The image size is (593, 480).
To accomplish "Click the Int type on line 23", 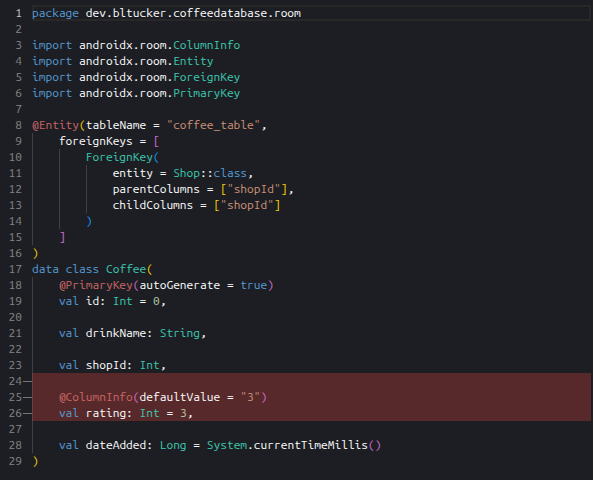I will 150,365.
